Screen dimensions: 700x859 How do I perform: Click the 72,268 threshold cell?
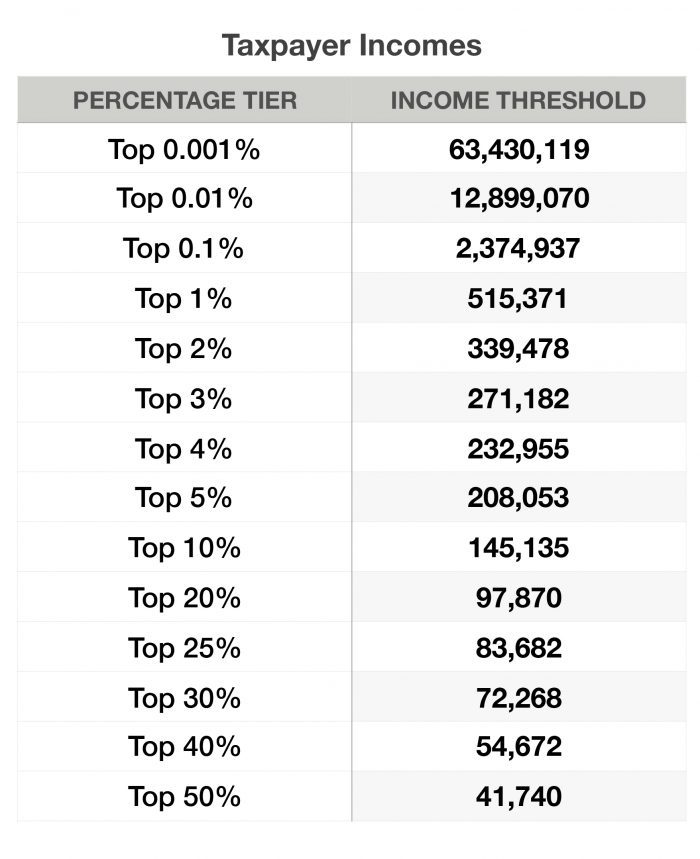click(517, 698)
